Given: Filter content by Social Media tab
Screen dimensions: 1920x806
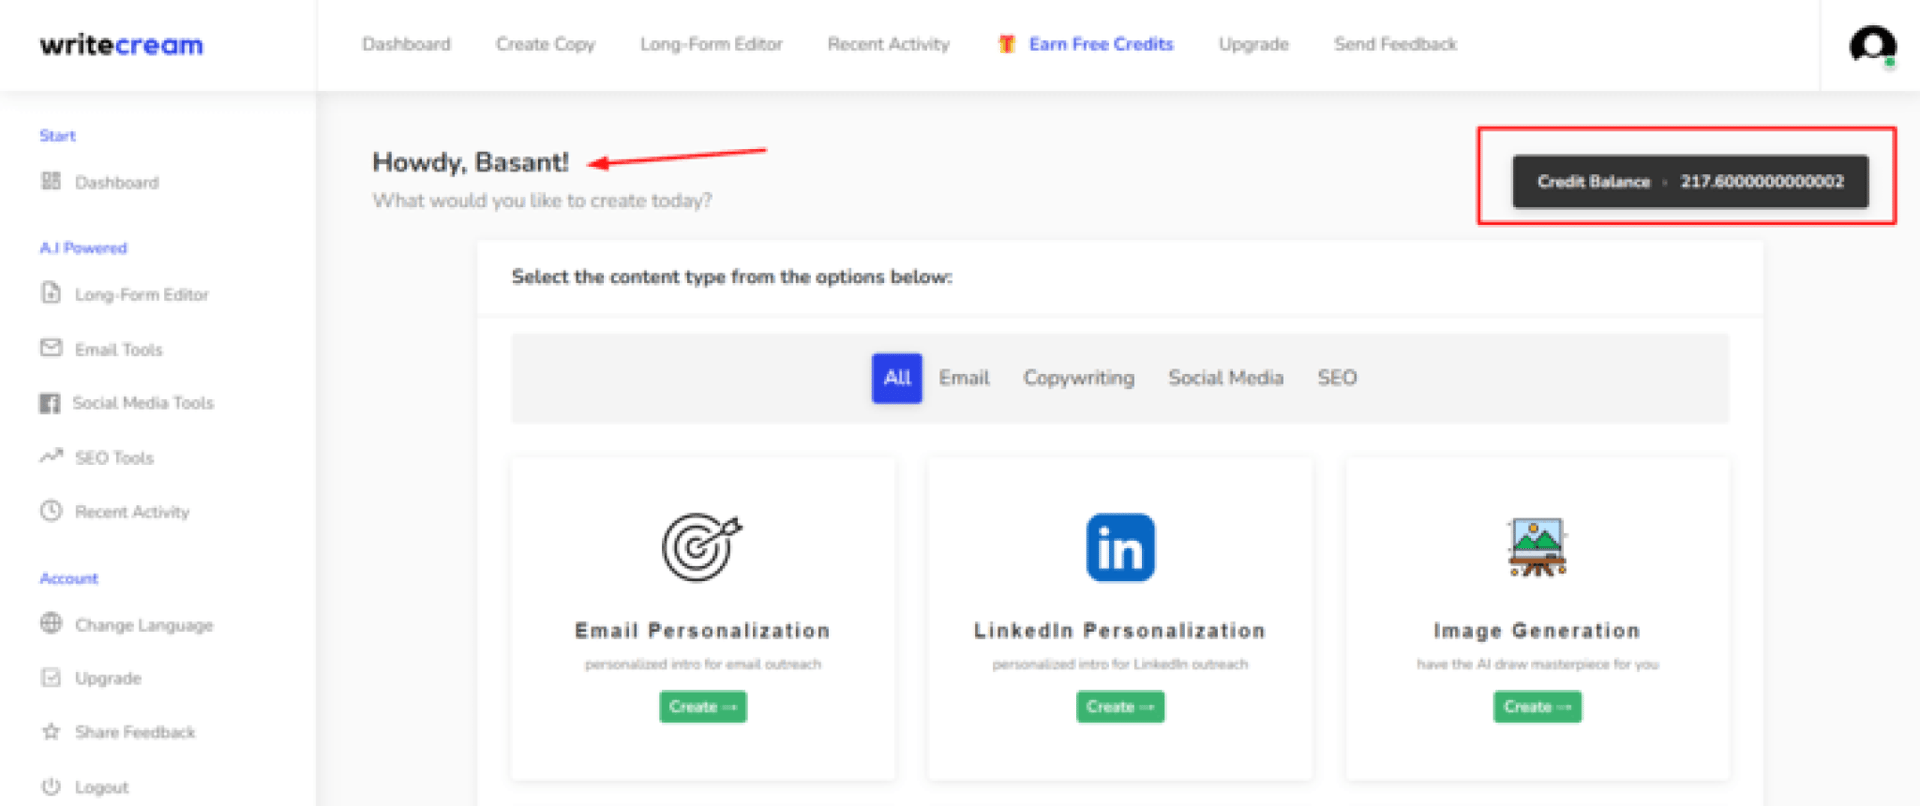Looking at the screenshot, I should coord(1225,378).
